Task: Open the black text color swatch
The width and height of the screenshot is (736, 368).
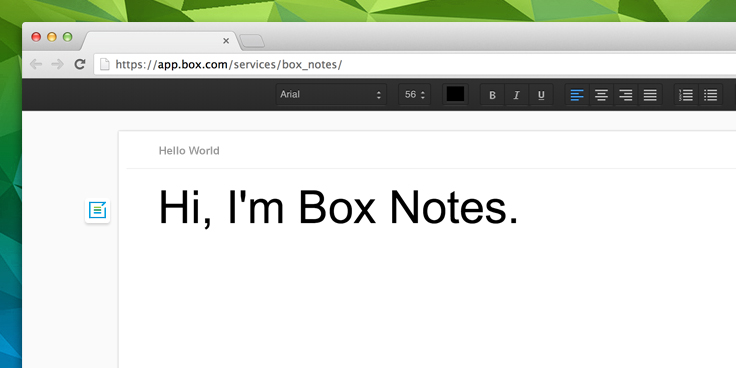Action: (x=455, y=94)
